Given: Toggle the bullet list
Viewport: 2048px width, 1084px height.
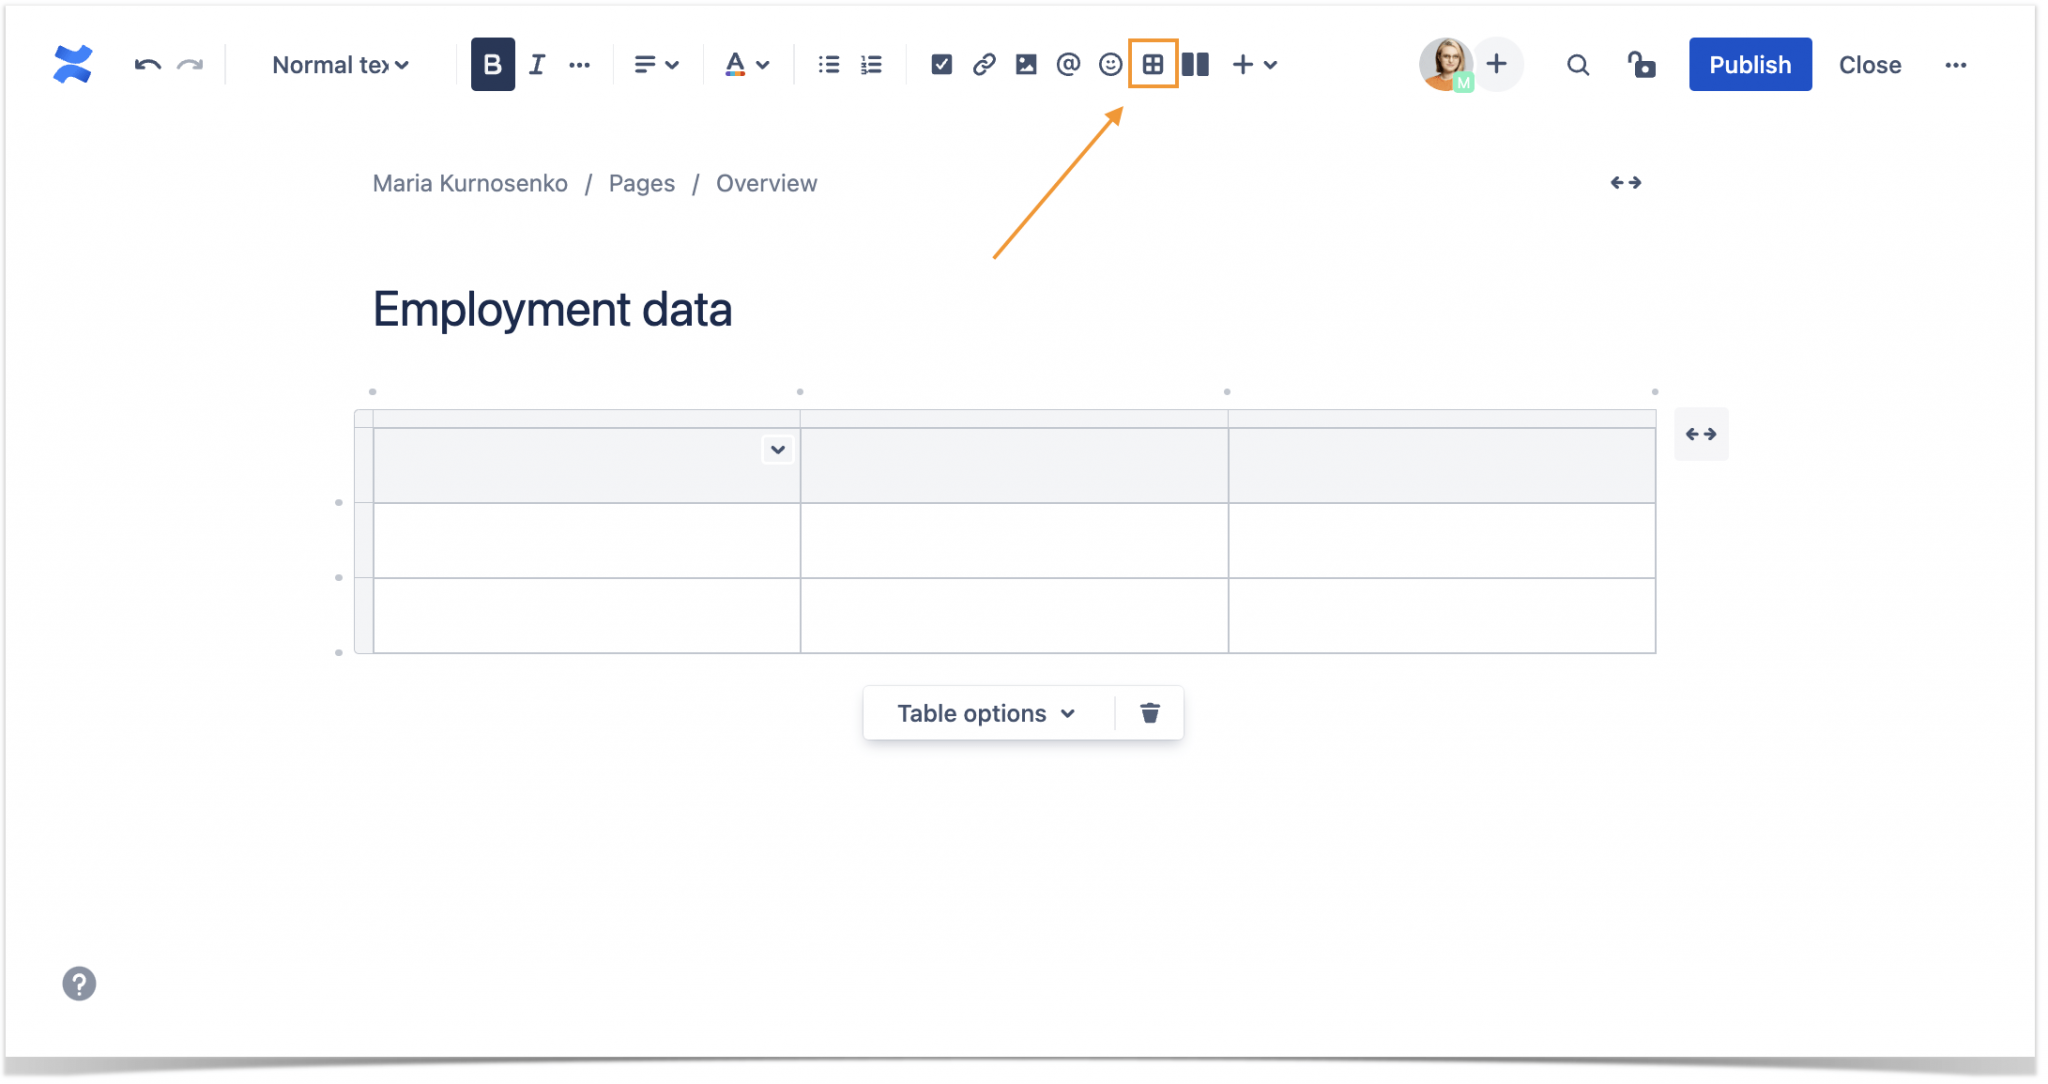Looking at the screenshot, I should click(x=828, y=64).
